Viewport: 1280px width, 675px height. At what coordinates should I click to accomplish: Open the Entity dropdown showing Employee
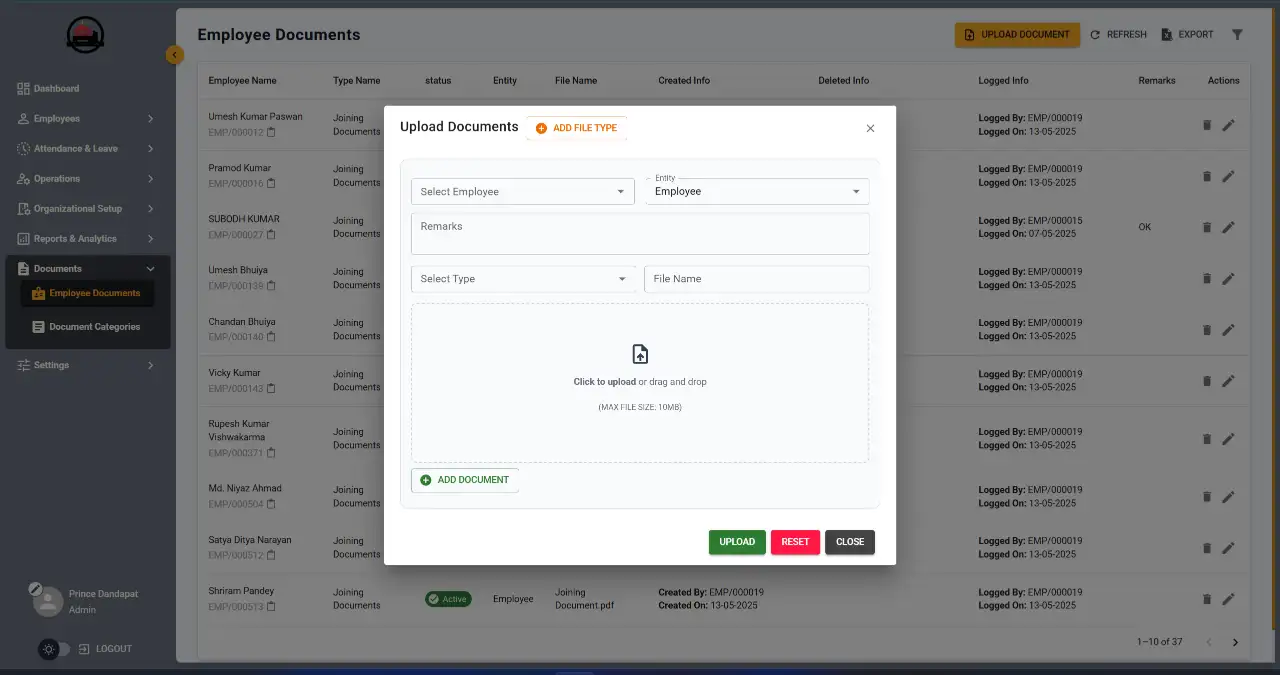tap(757, 190)
